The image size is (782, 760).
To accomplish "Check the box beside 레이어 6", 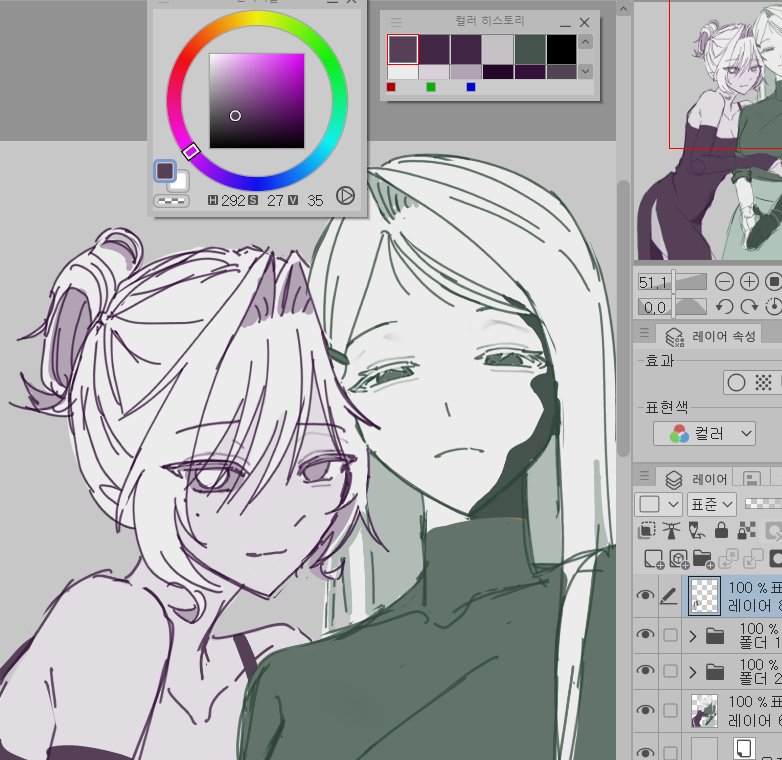I will (670, 710).
